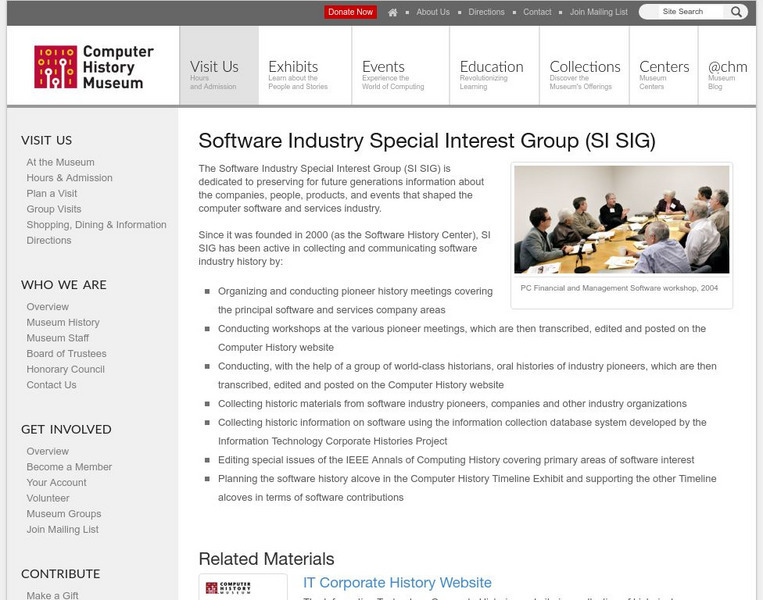Click the 'Software Industry Special Interest Group (SI SIG)' heading
Screen dimensions: 763x600
coord(427,141)
